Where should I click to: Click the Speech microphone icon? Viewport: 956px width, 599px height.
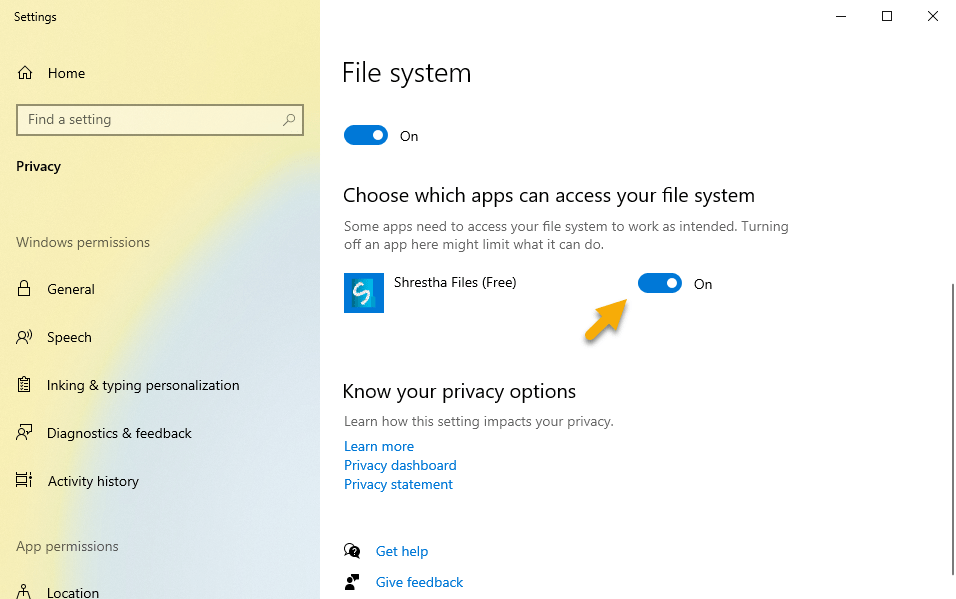click(x=24, y=337)
